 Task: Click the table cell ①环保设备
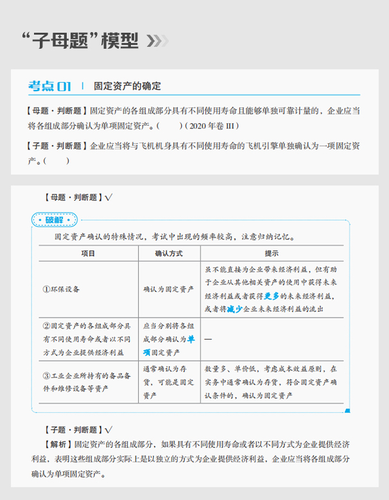(61, 289)
